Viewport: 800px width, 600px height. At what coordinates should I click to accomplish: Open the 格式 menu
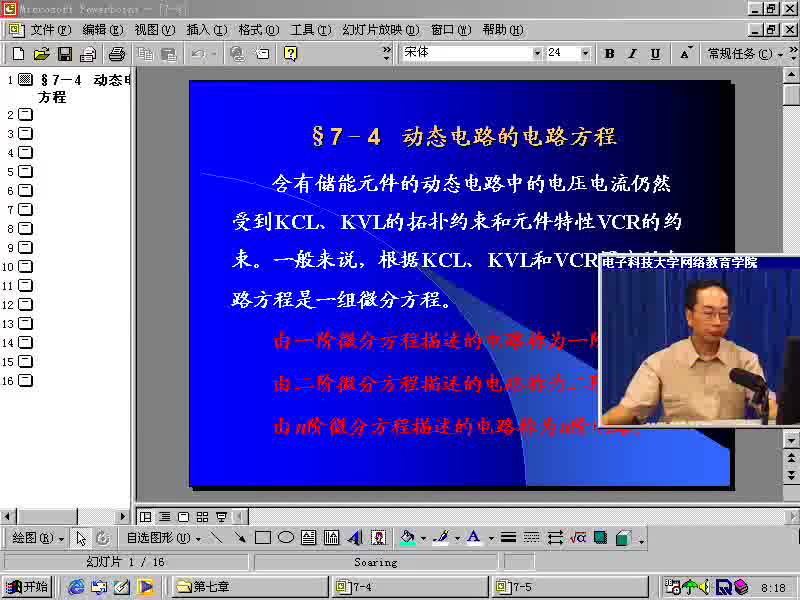pyautogui.click(x=259, y=30)
